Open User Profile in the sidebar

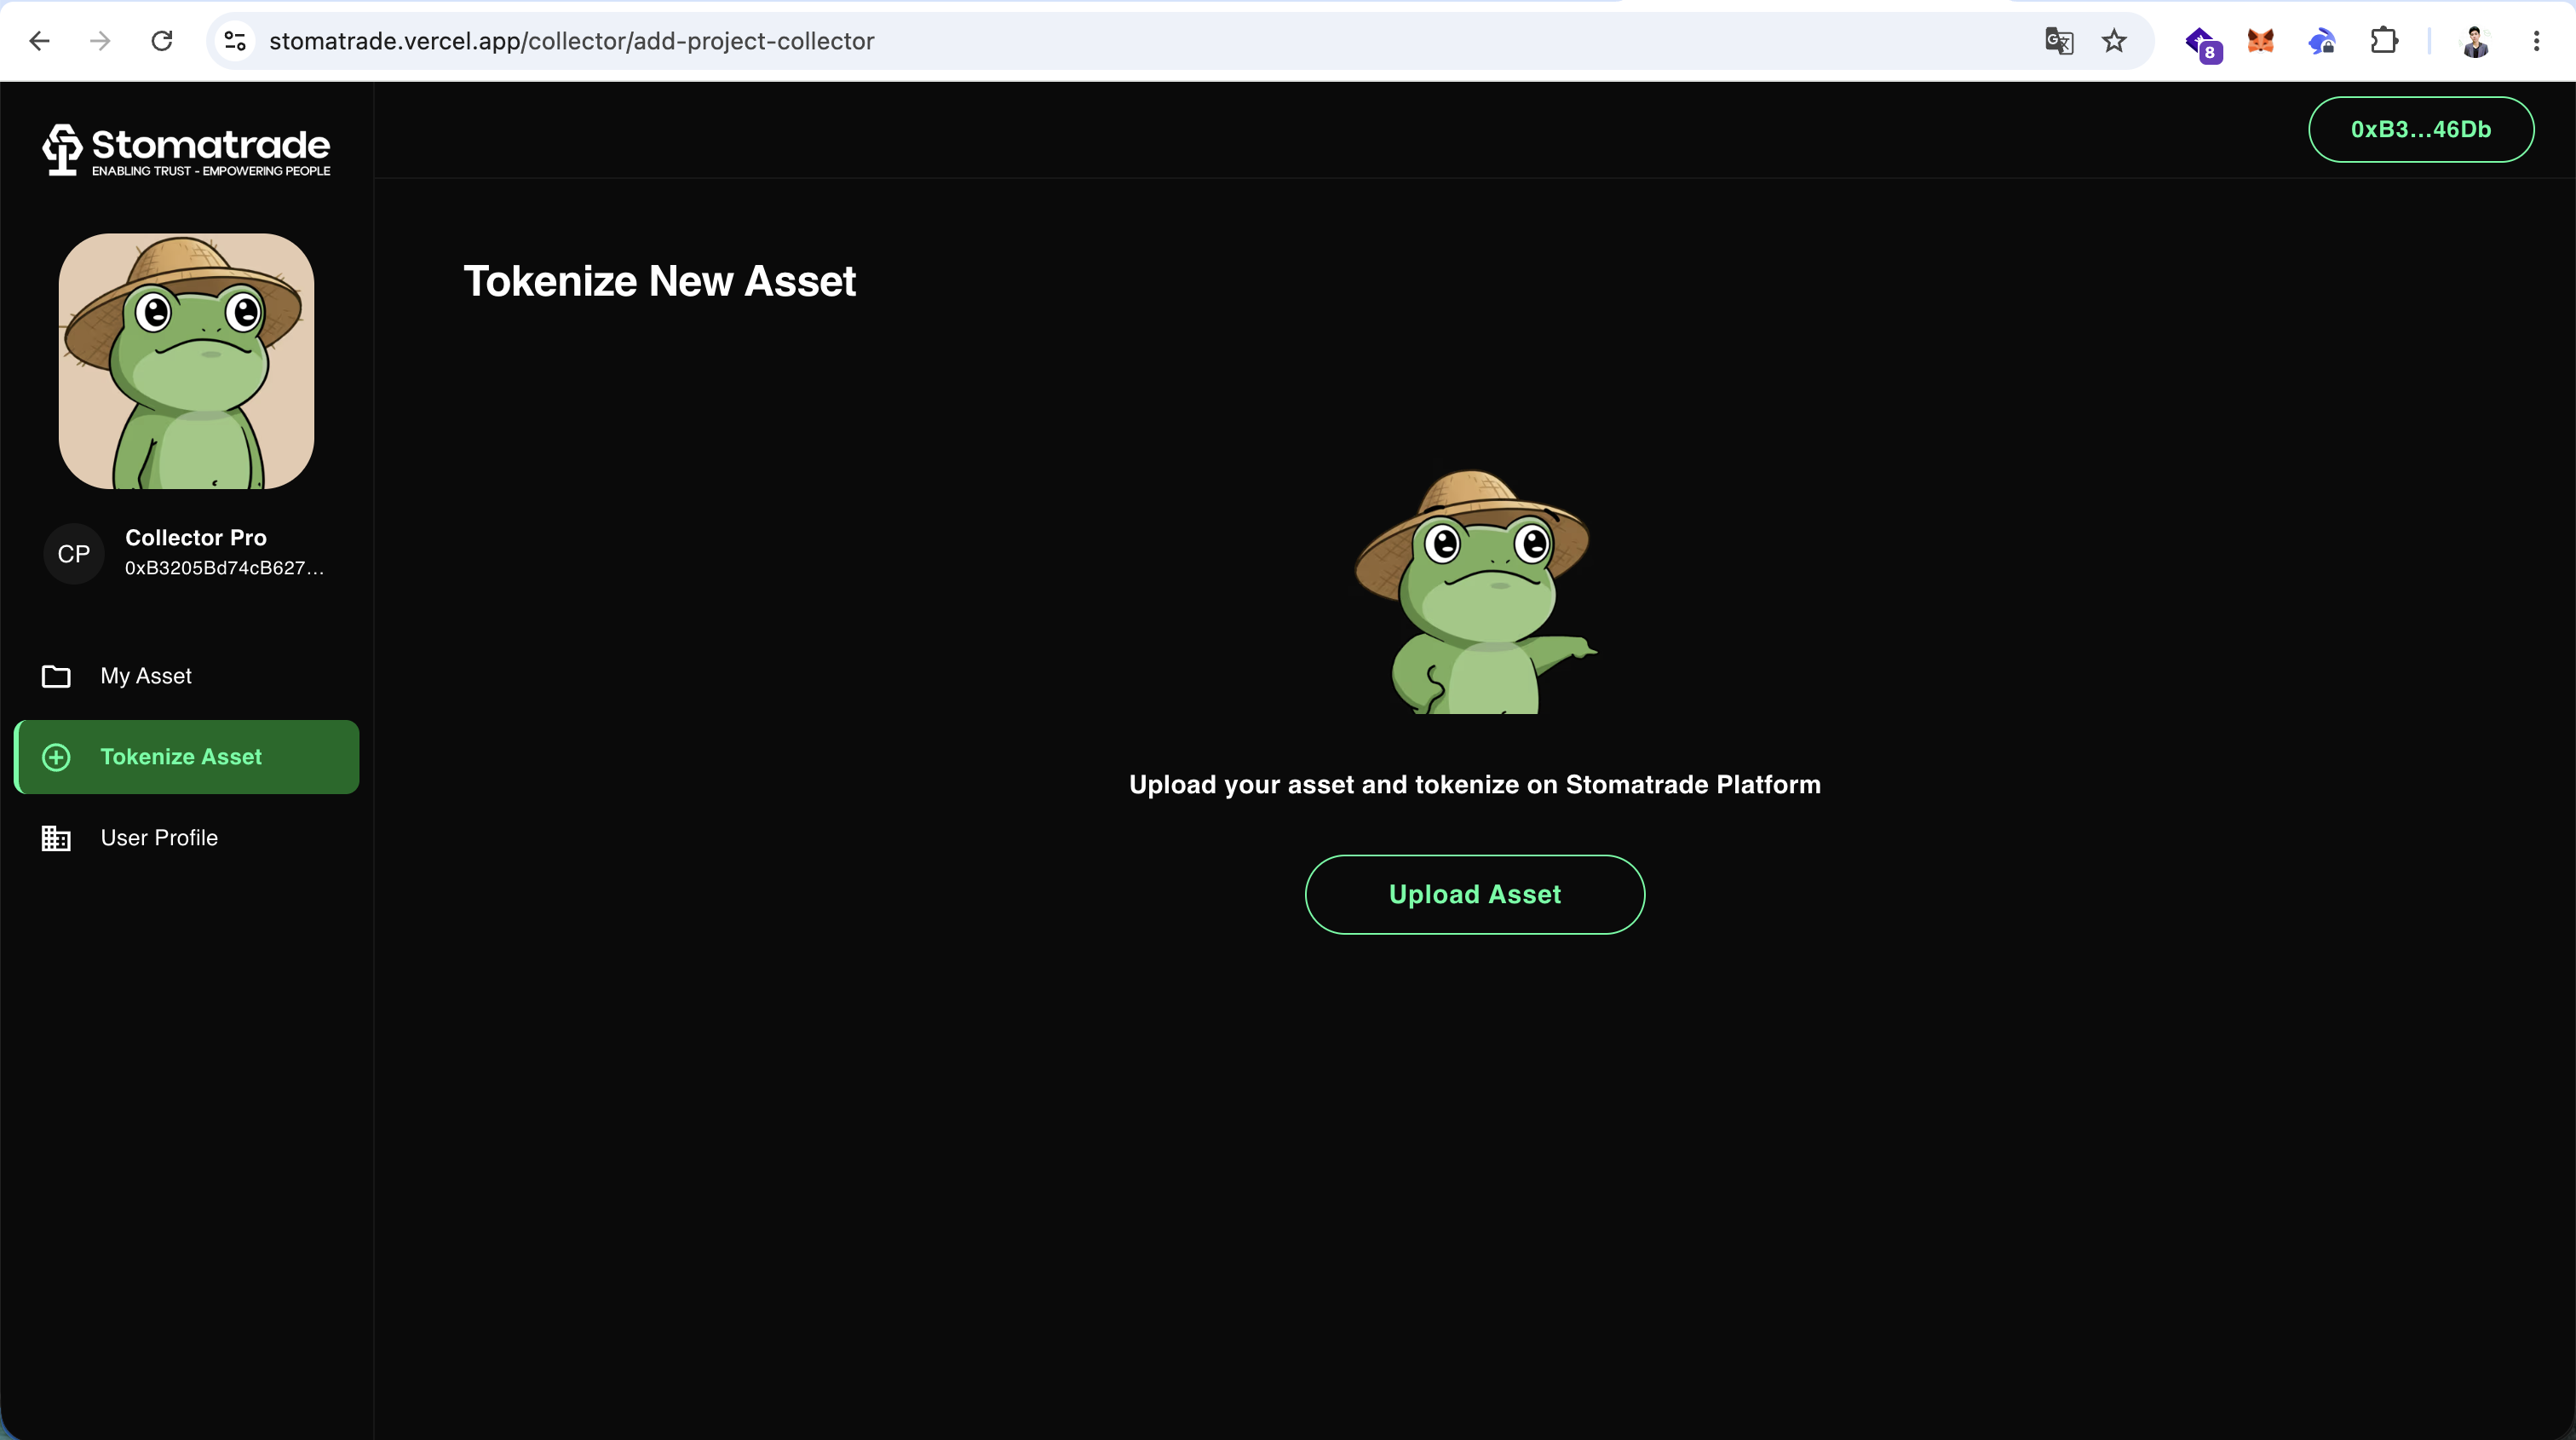(187, 838)
